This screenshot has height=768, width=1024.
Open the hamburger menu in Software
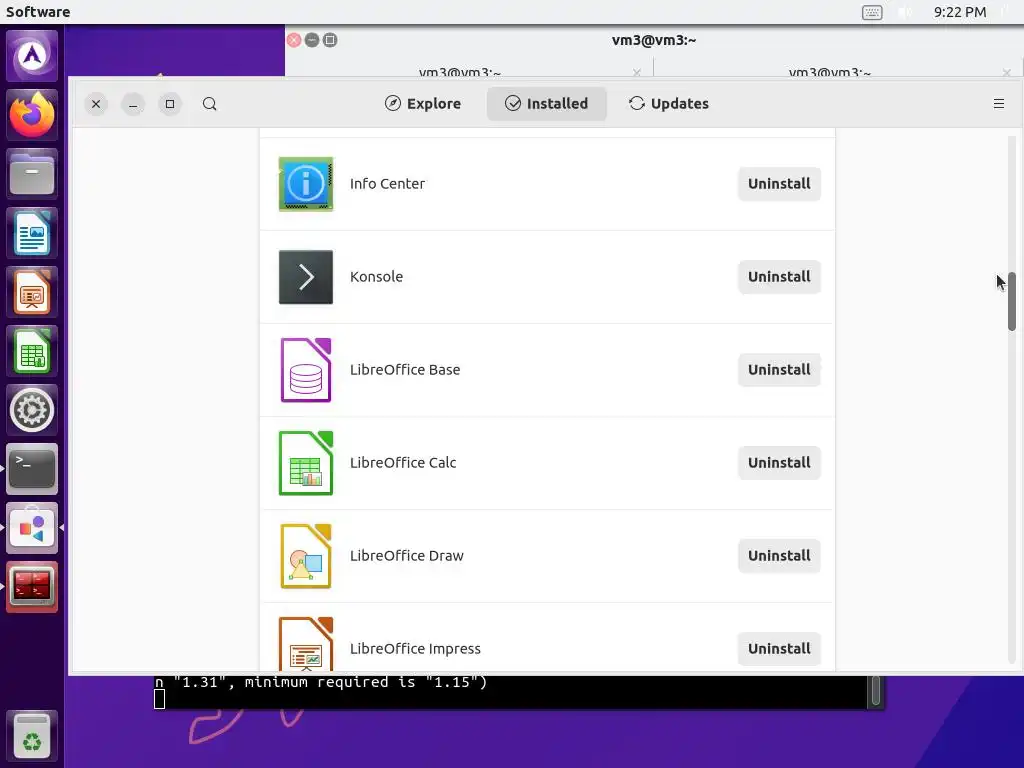point(999,104)
